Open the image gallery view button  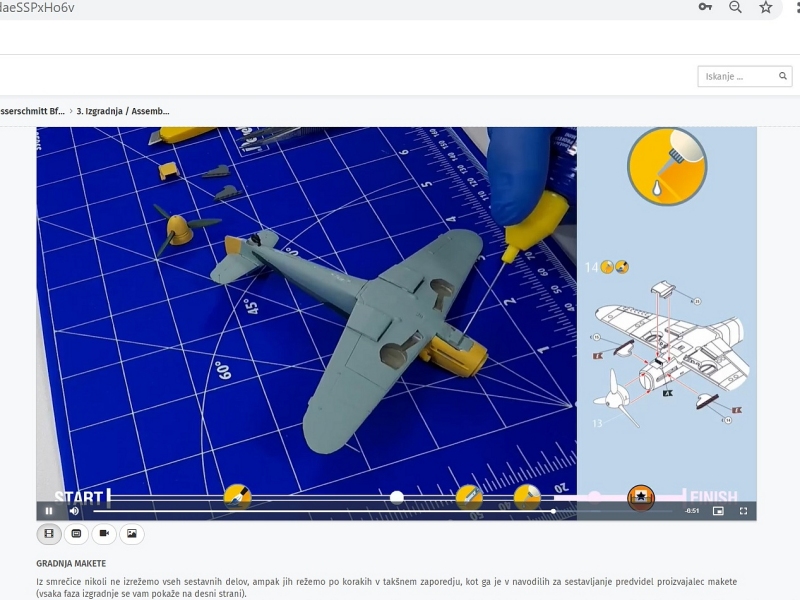click(131, 534)
